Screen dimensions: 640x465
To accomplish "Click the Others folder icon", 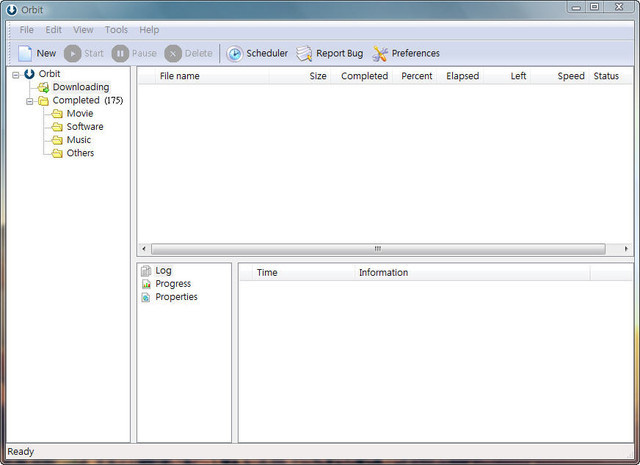I will (57, 153).
